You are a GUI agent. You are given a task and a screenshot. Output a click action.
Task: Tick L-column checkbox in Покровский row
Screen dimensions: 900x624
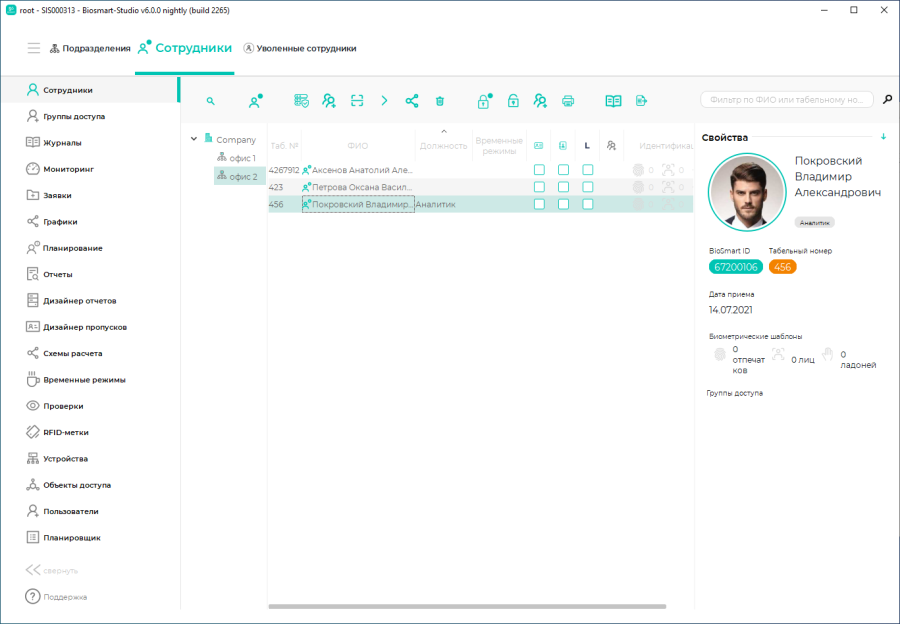click(x=587, y=204)
